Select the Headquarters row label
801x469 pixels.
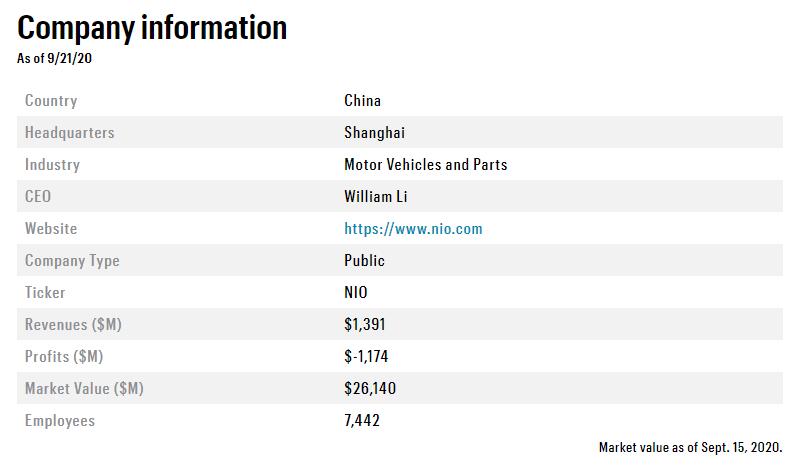70,133
